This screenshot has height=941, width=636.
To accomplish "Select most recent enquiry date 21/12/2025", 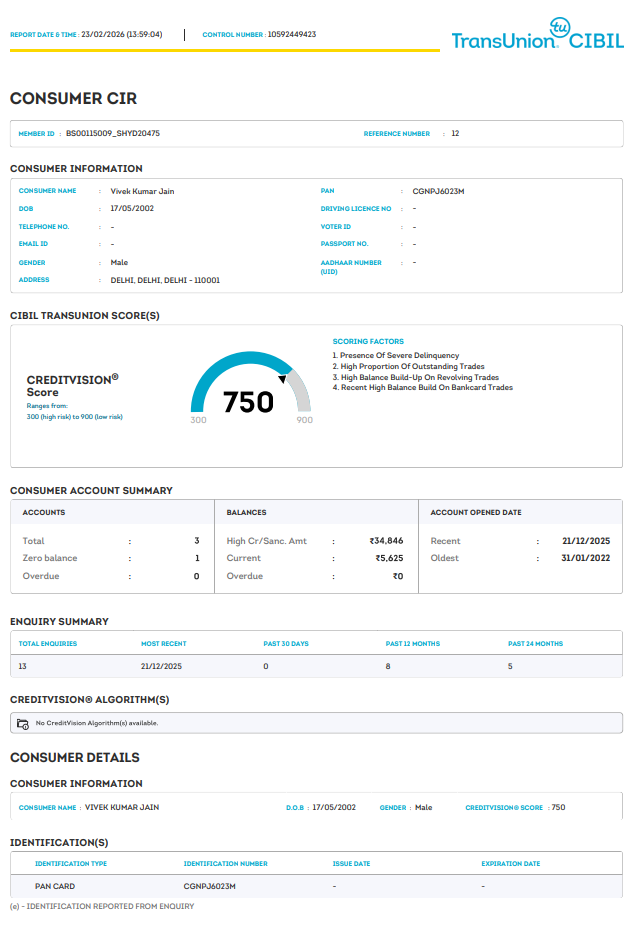I will pos(161,666).
